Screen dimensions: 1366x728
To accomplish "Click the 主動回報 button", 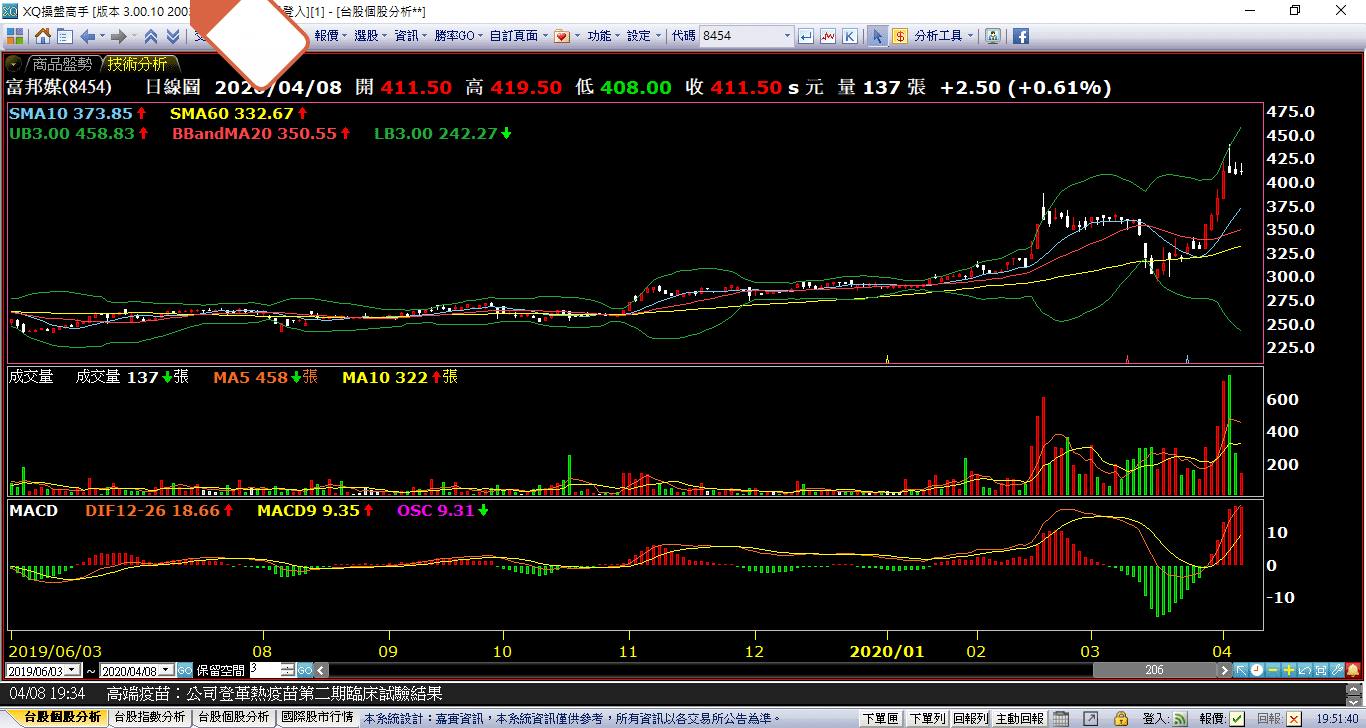I will click(x=1019, y=718).
